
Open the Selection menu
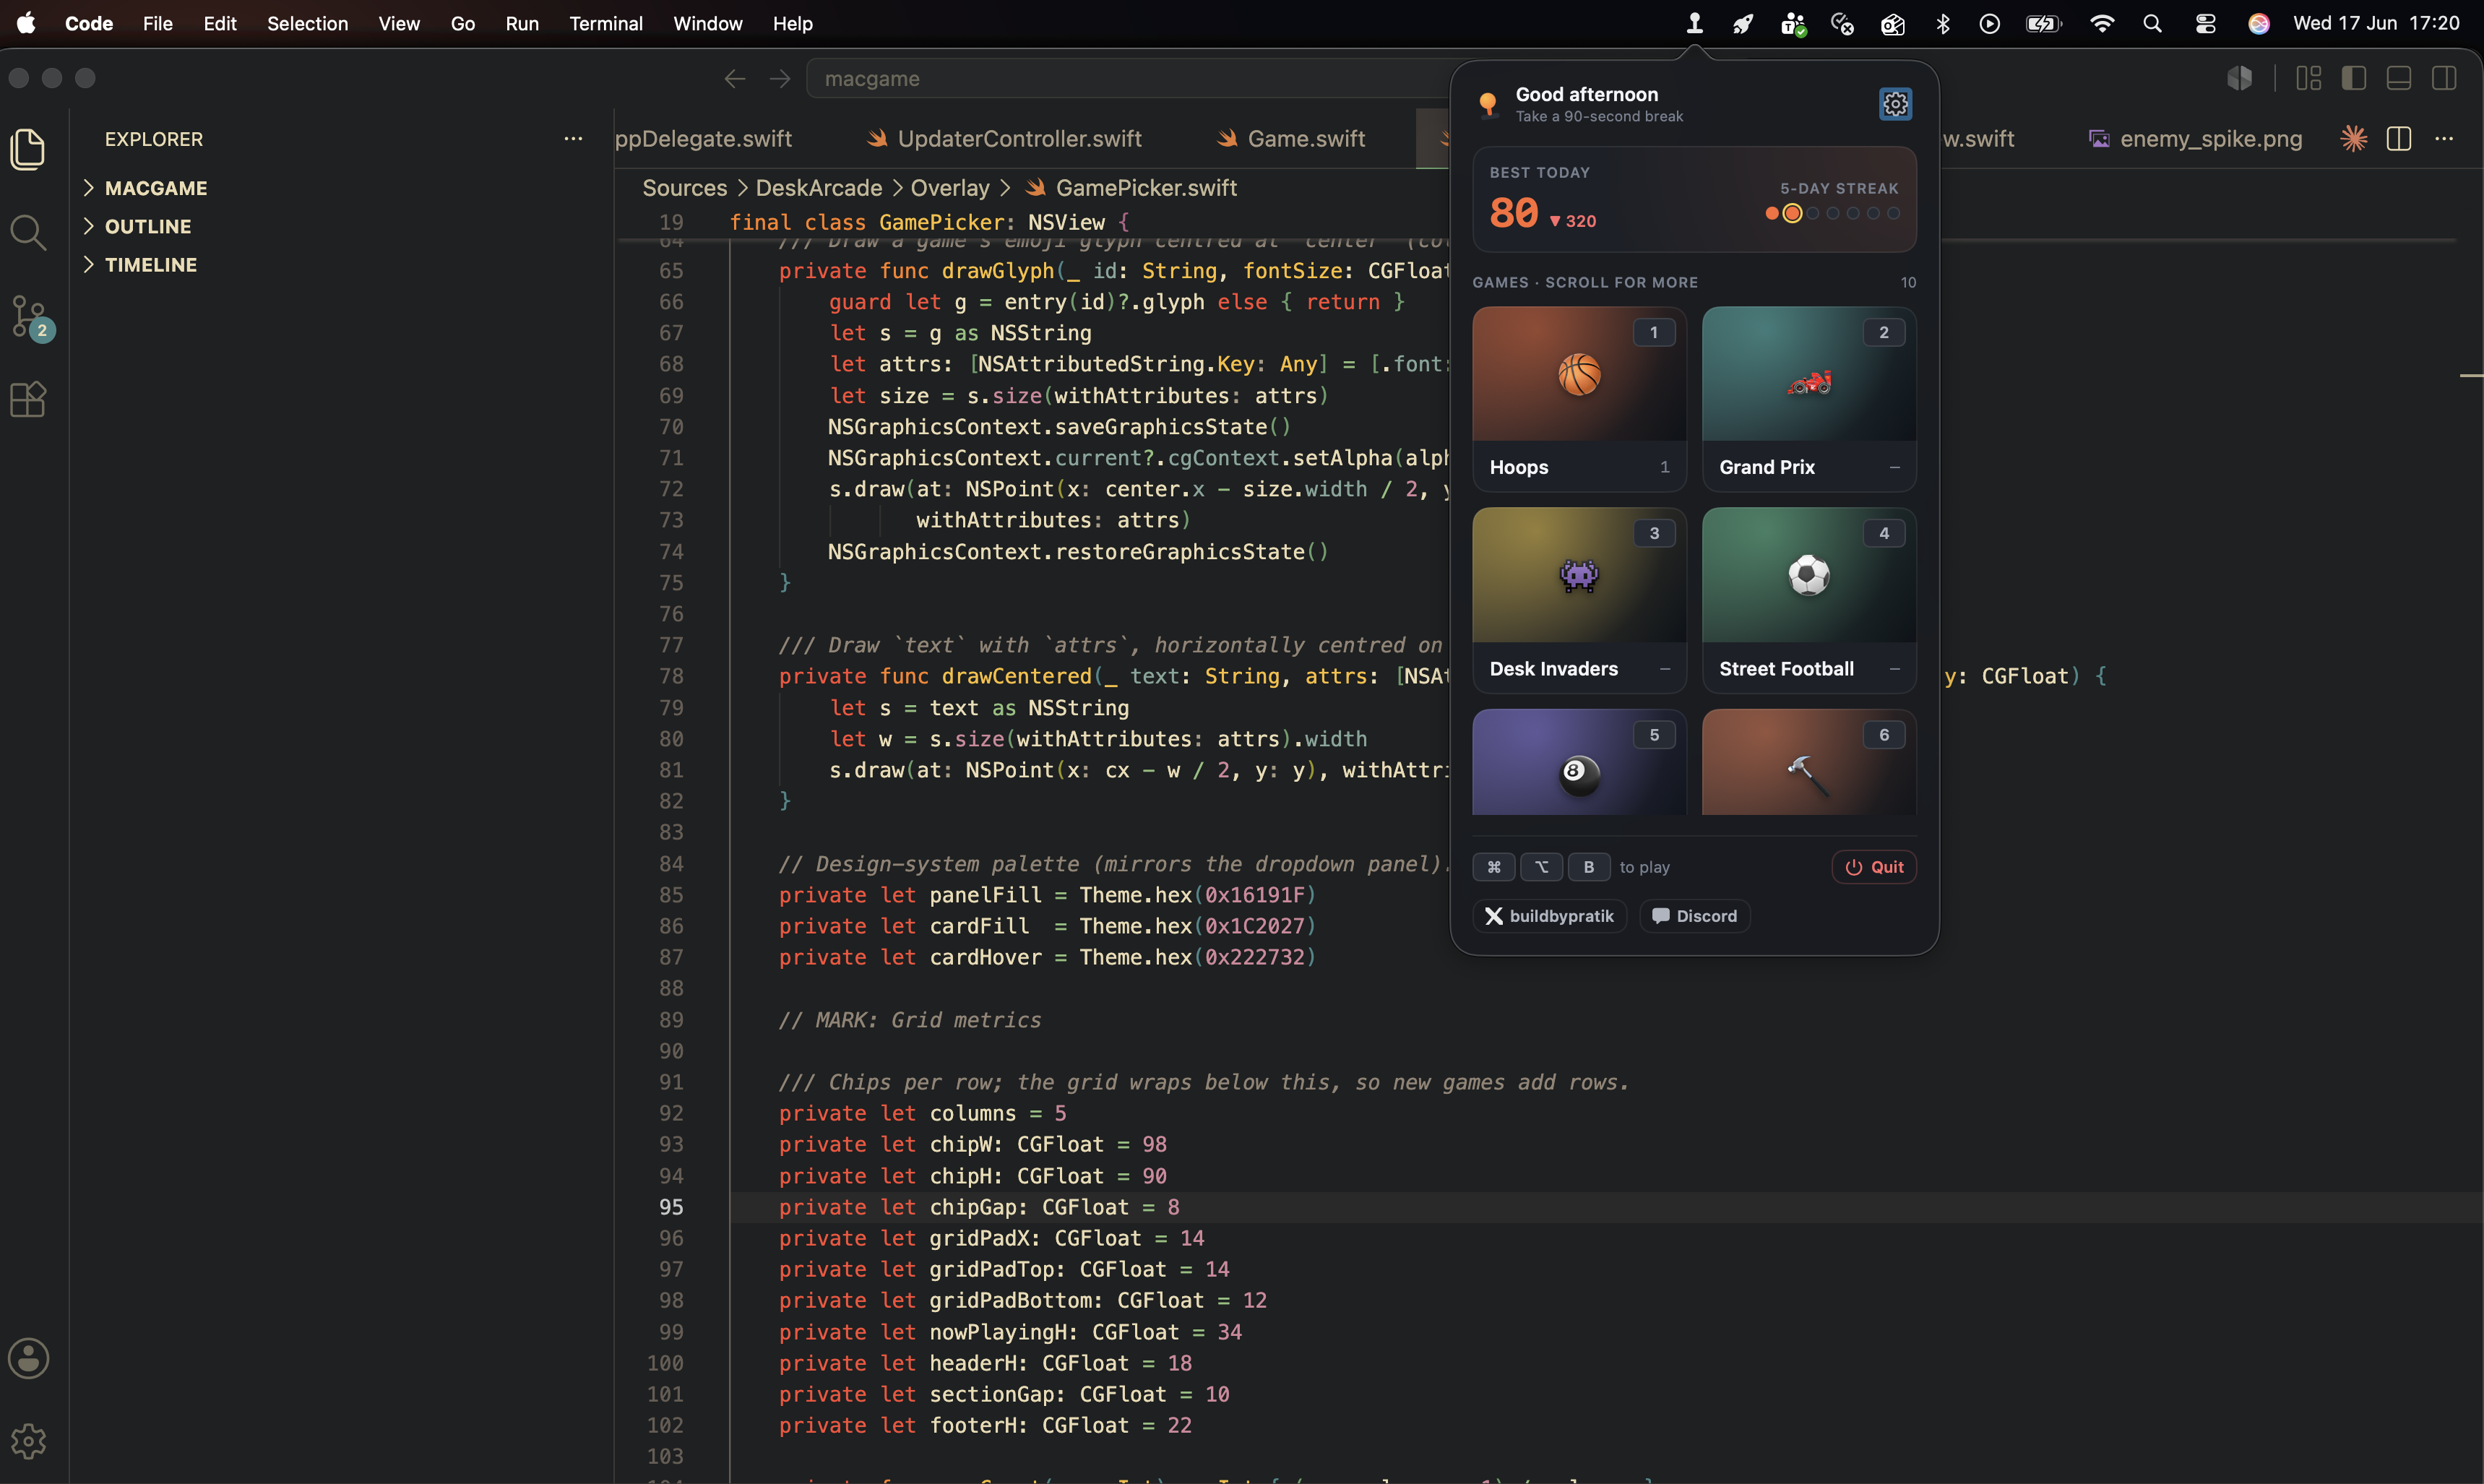click(x=307, y=23)
